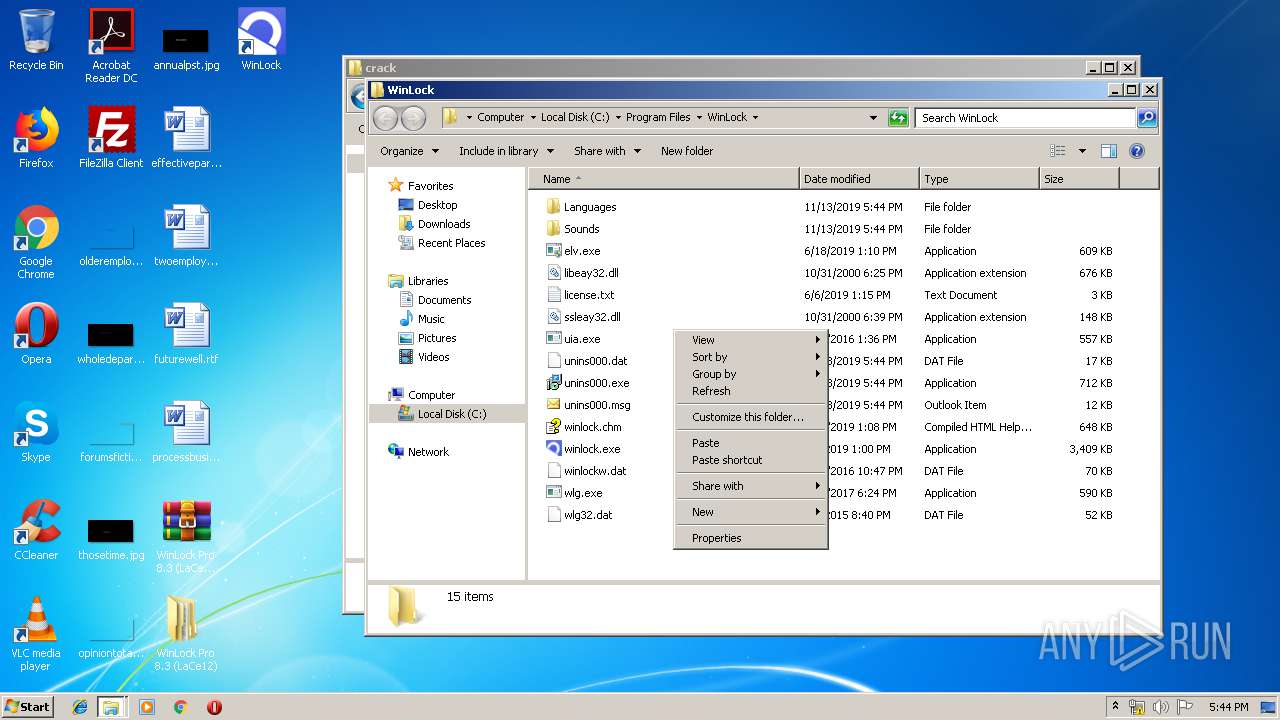Open the Recycle Bin desktop icon

coord(36,40)
